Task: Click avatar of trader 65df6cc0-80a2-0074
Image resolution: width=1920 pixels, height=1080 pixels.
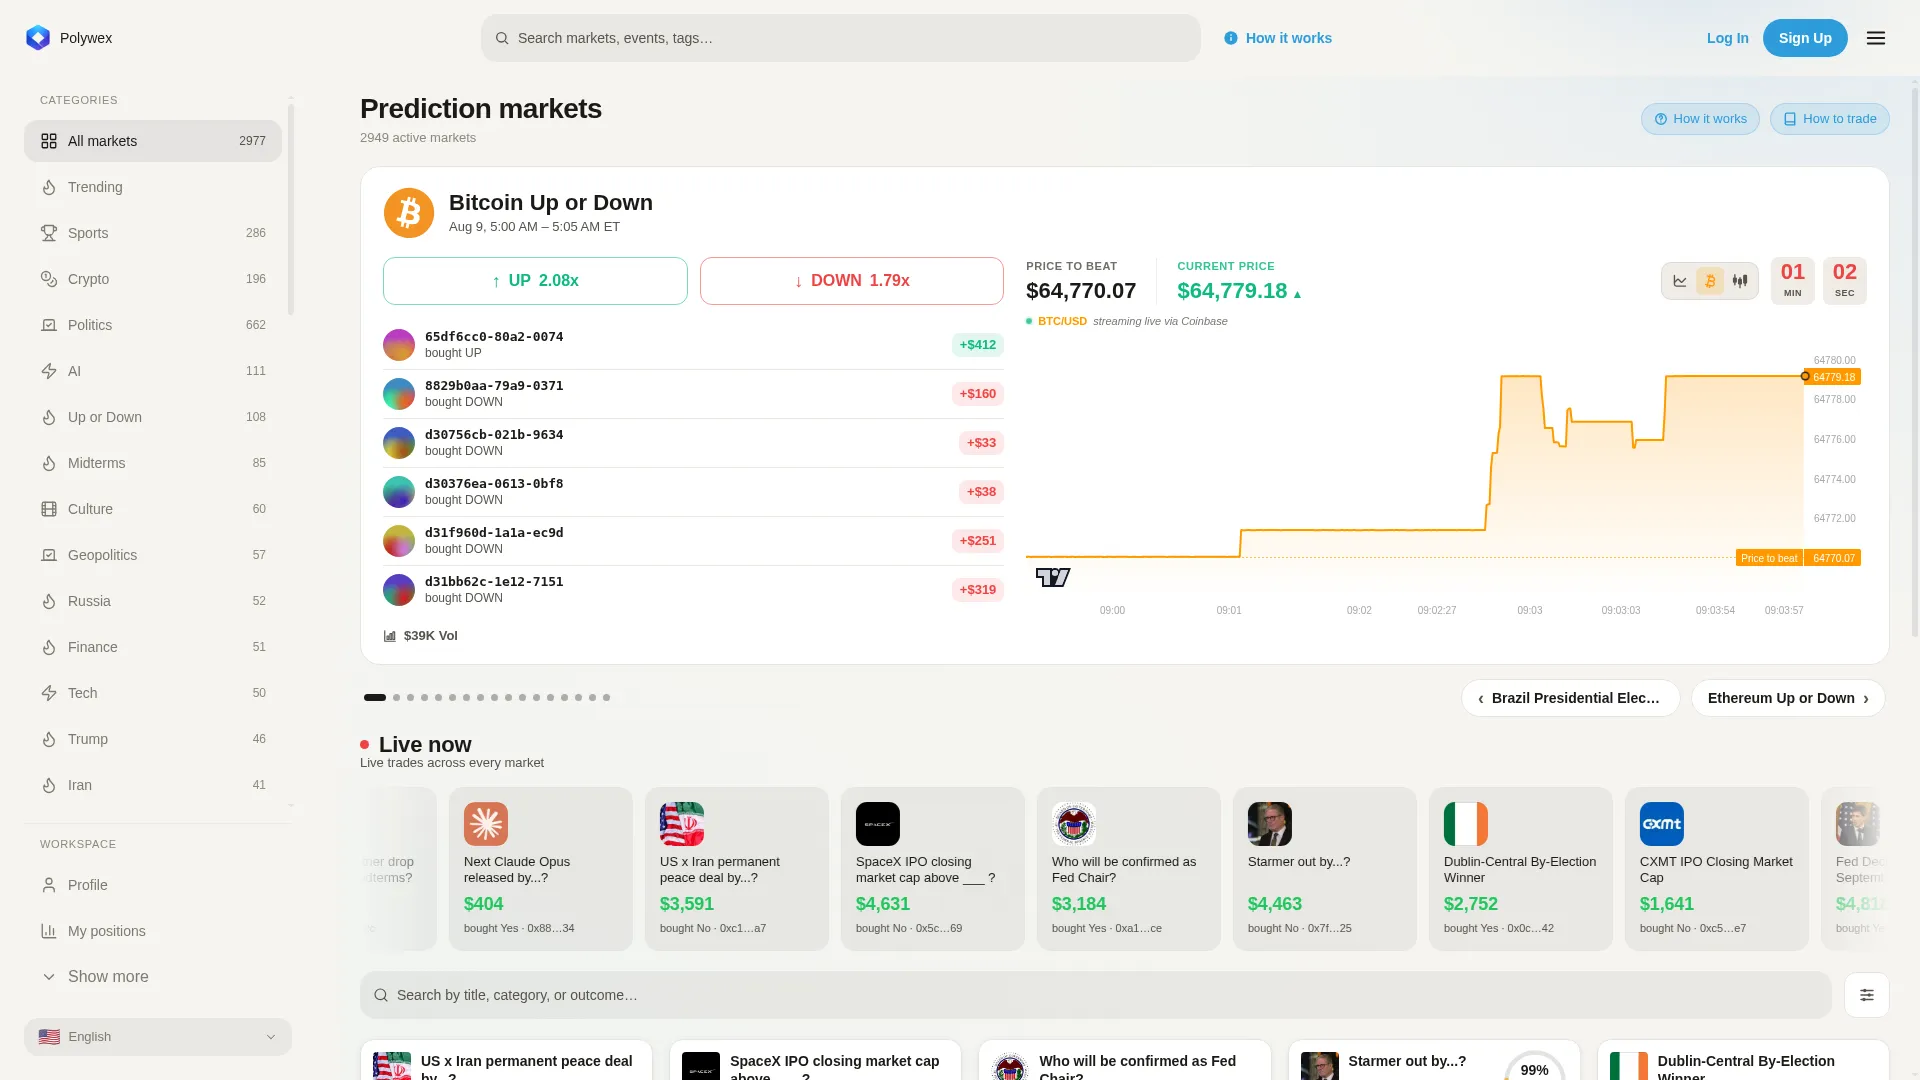Action: tap(399, 345)
